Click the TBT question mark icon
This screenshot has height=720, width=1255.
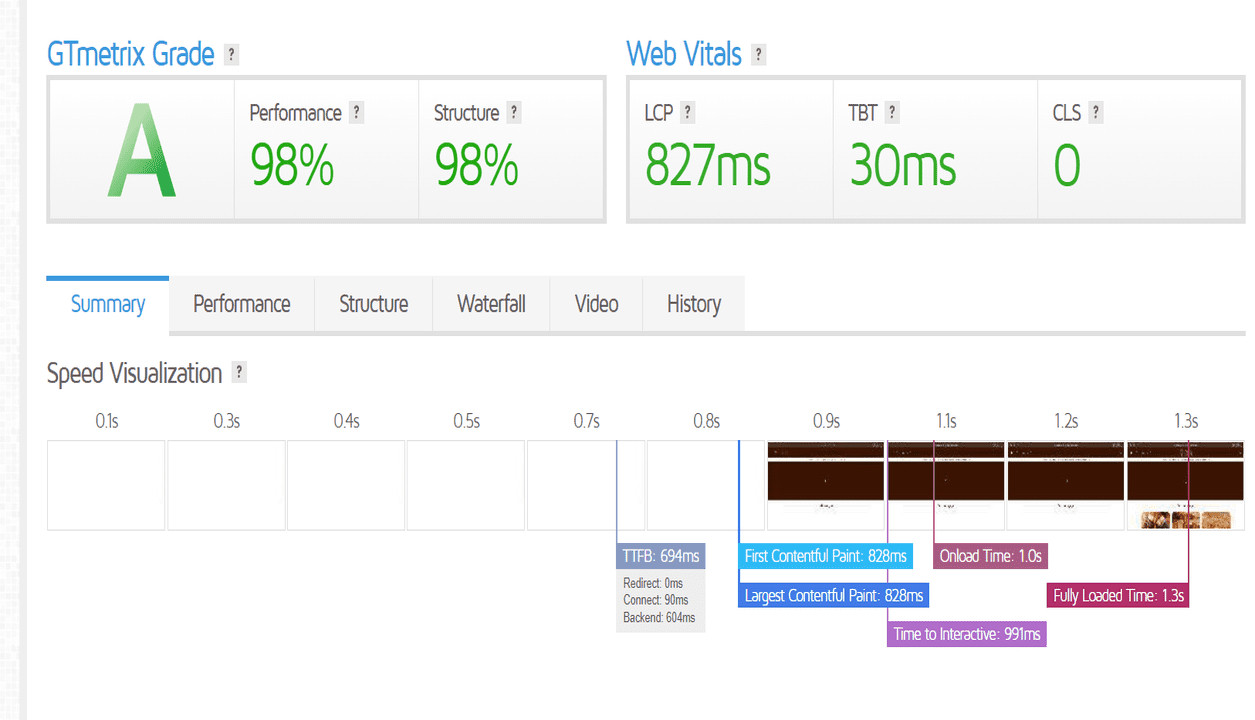pyautogui.click(x=892, y=113)
